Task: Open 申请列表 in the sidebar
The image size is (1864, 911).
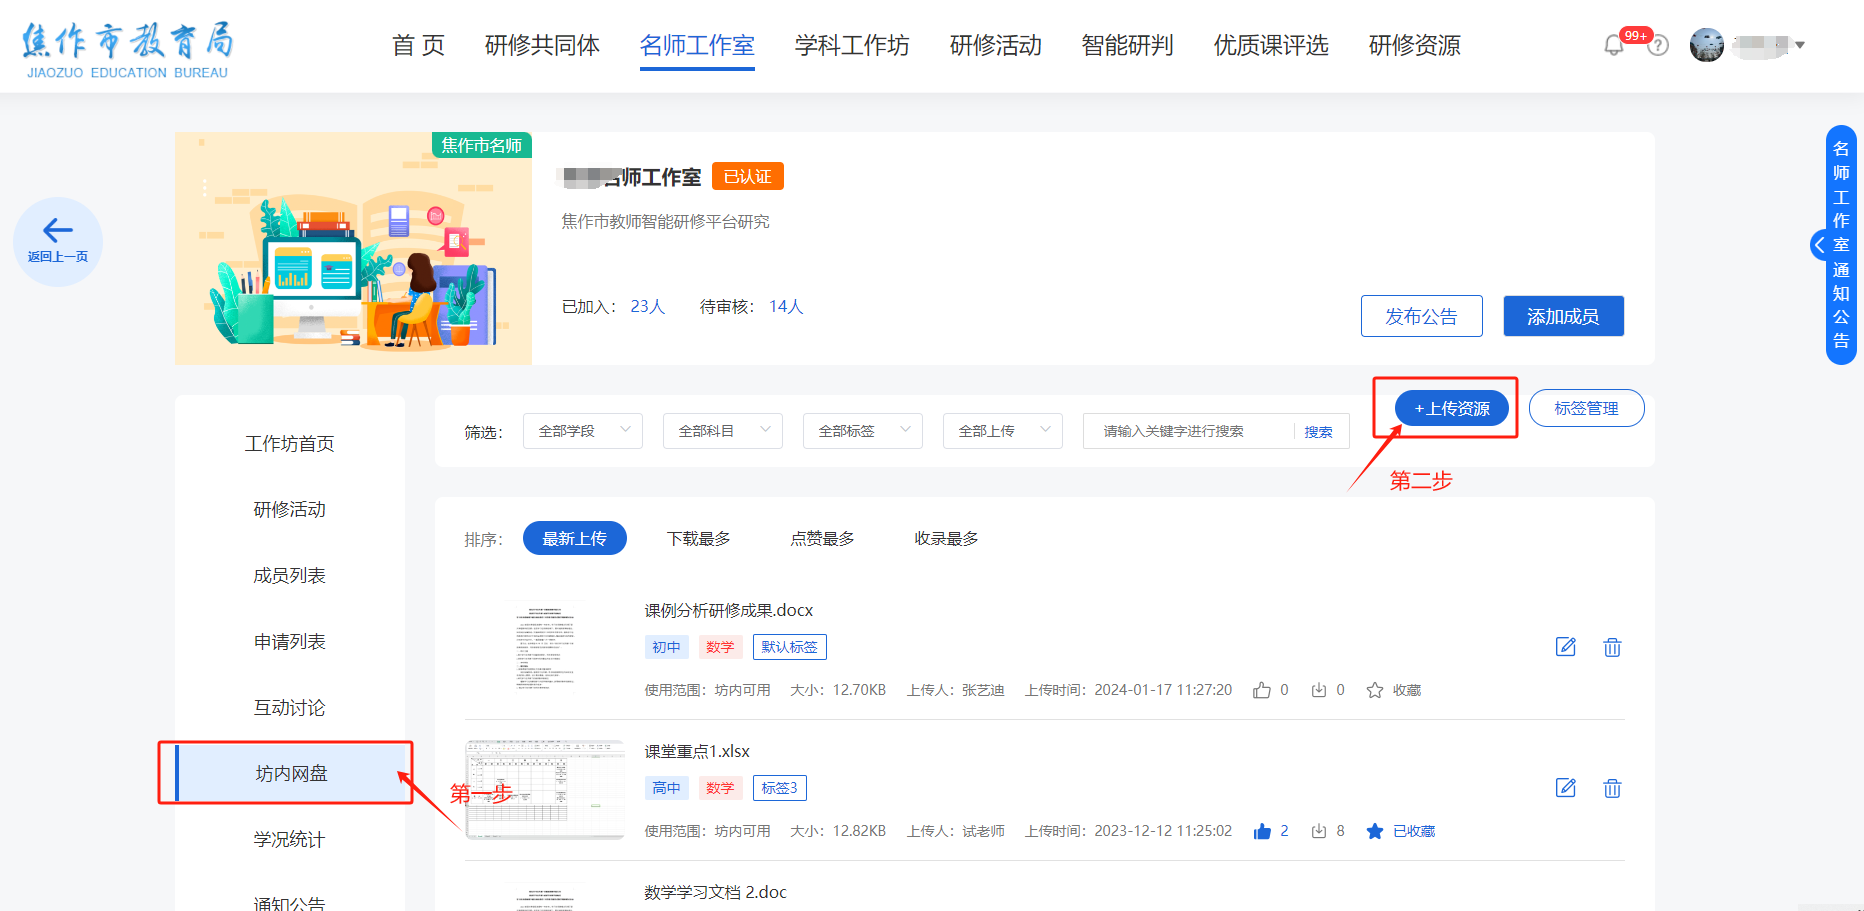Action: (290, 641)
